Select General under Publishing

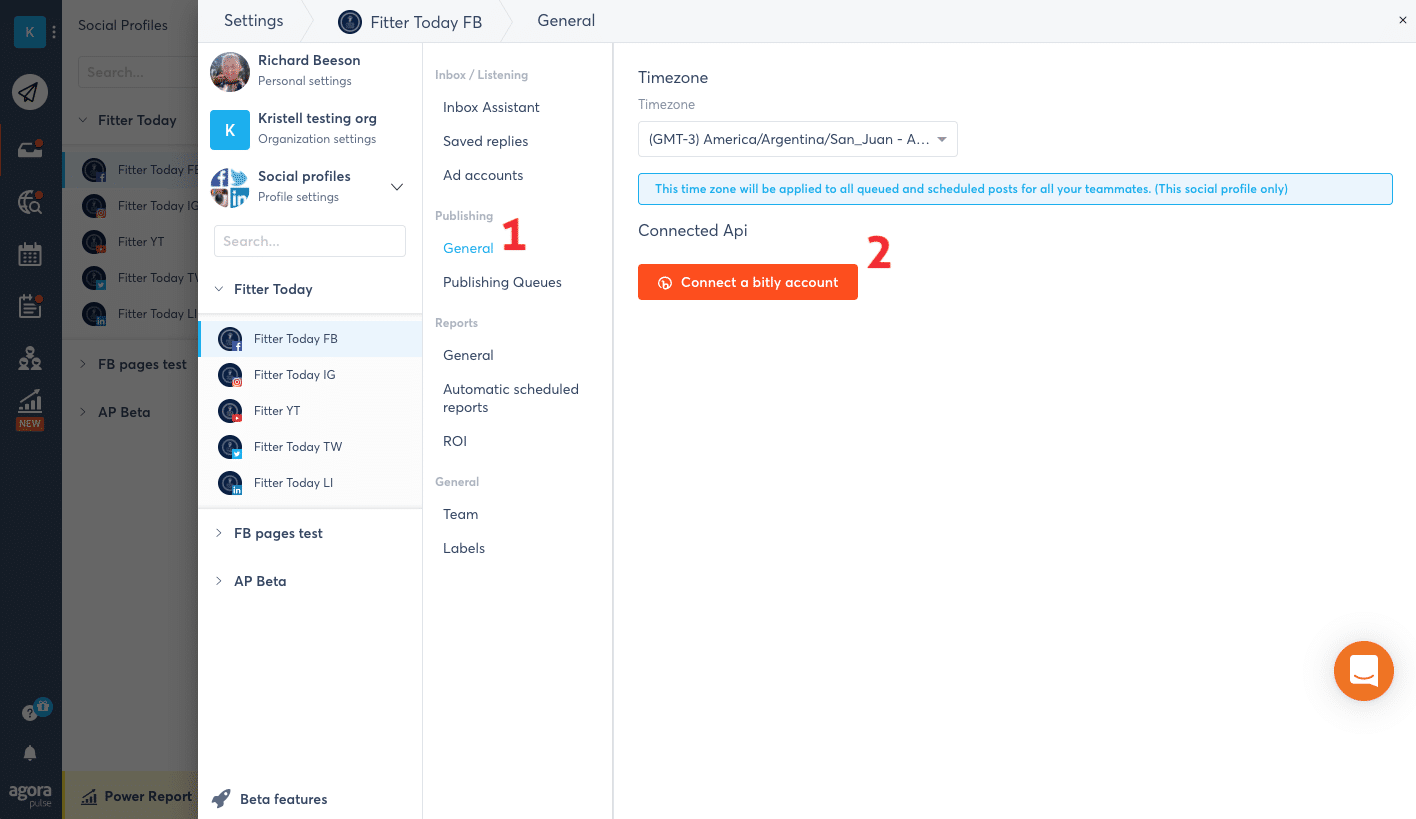click(x=468, y=248)
